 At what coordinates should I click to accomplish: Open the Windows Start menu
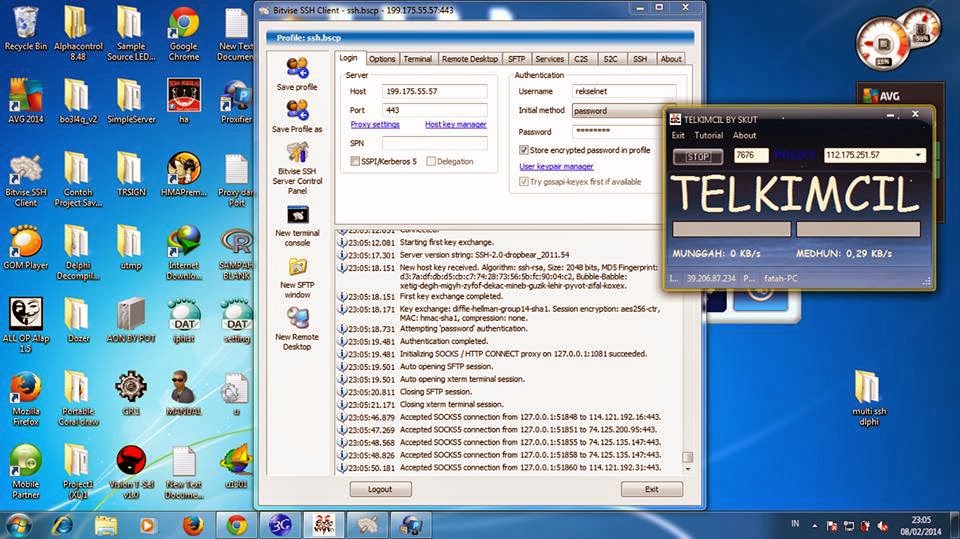[x=18, y=525]
